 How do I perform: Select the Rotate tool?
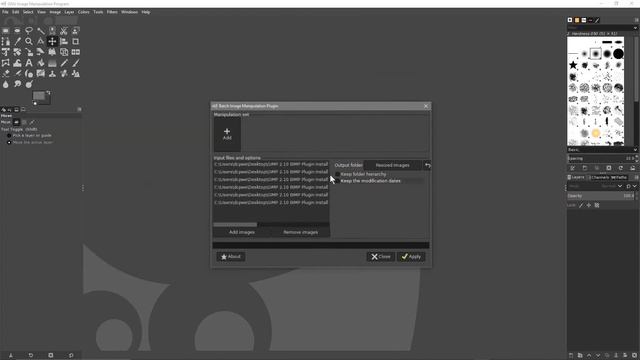click(17, 52)
